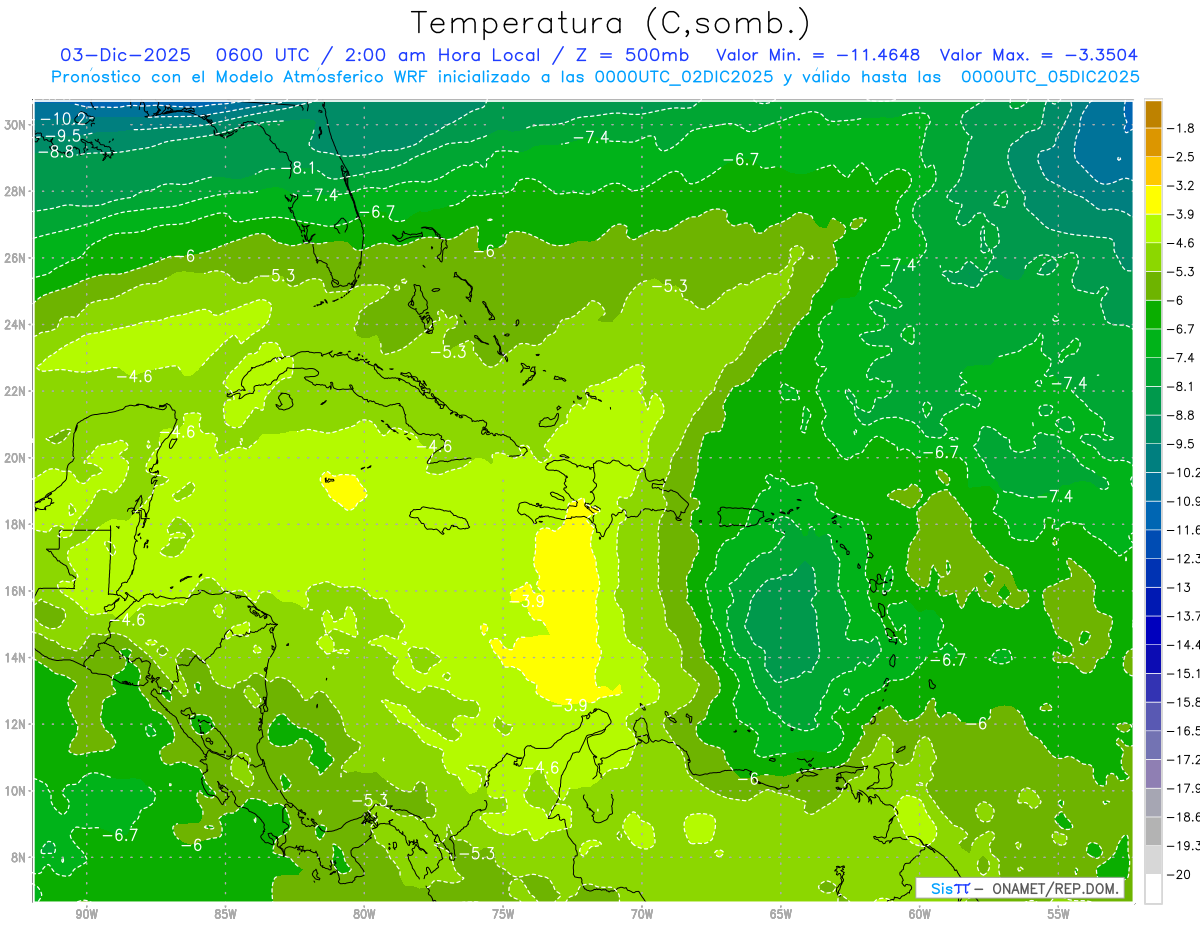Click the '30N' latitude axis label

[x=16, y=124]
